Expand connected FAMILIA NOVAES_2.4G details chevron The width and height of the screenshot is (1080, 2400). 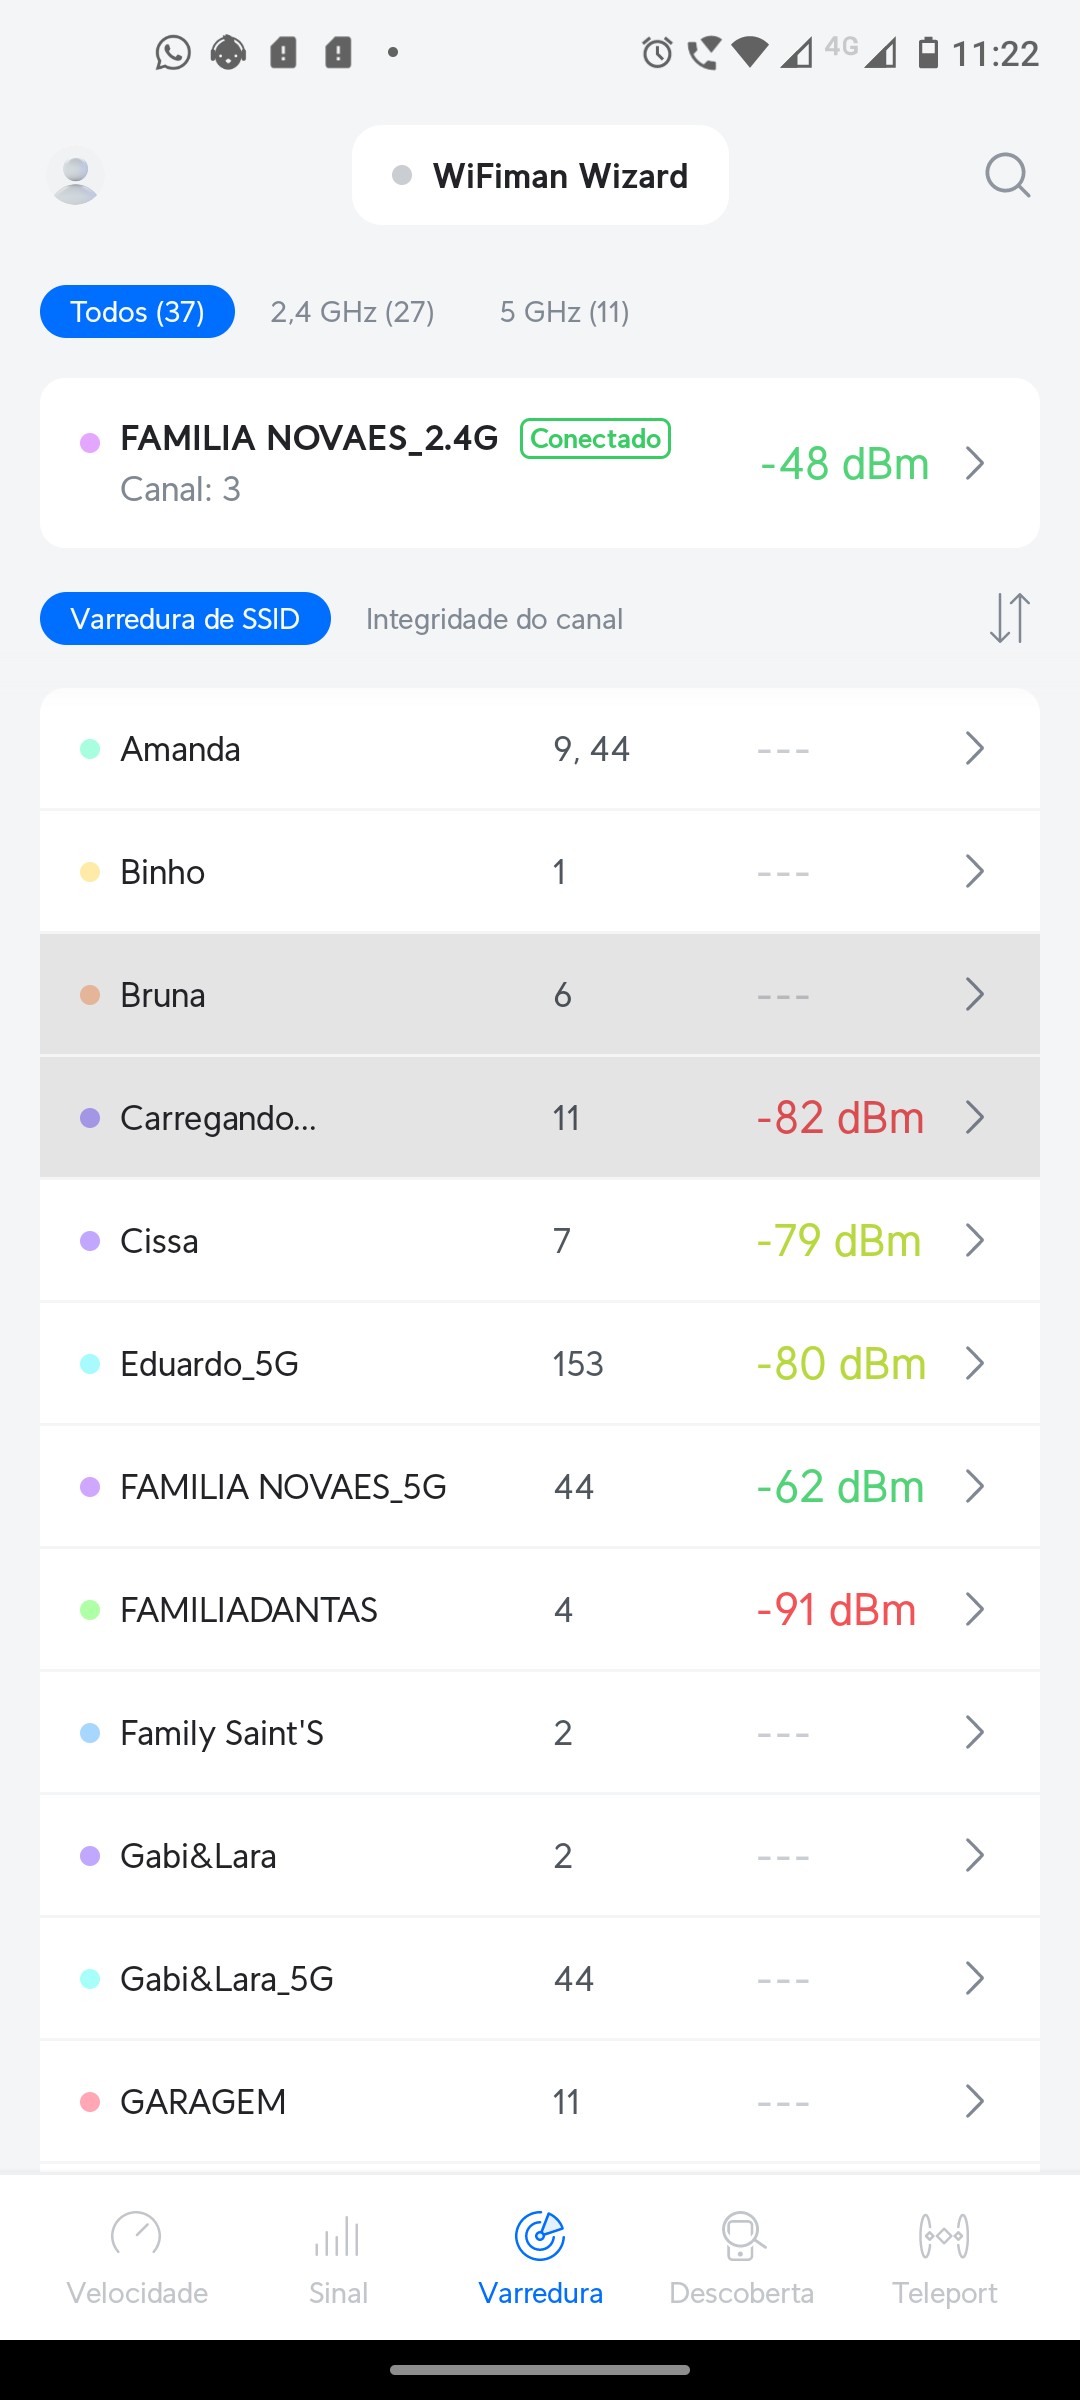pos(975,463)
